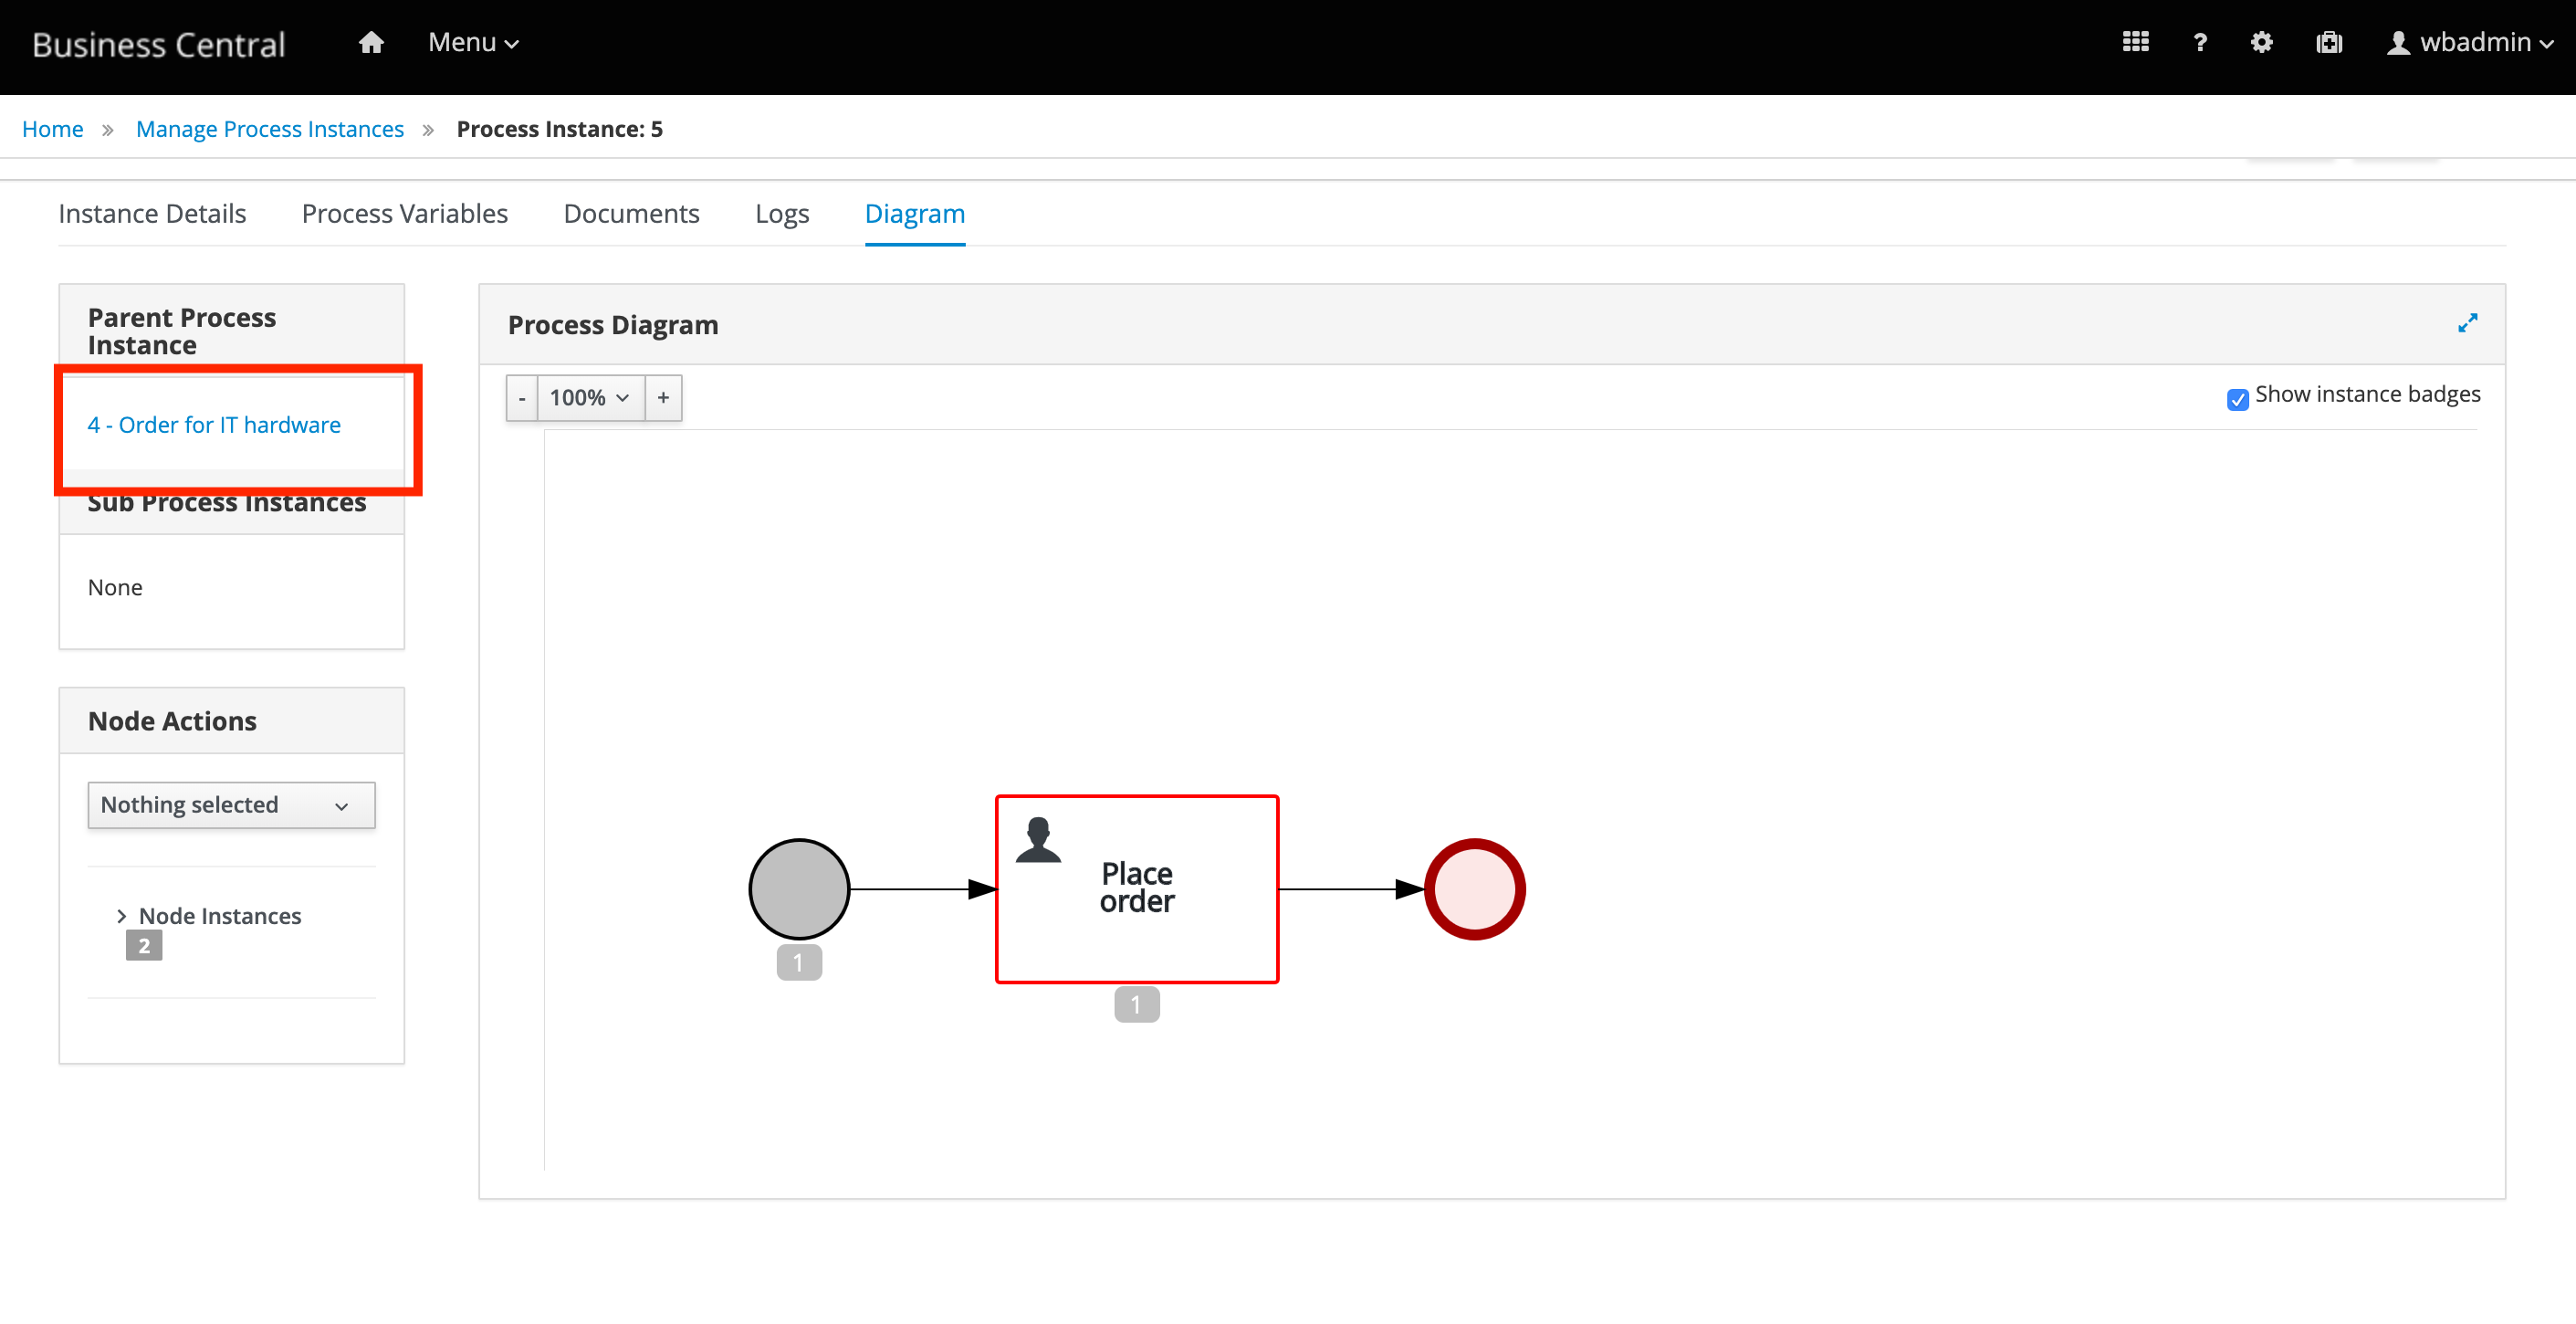
Task: Open Manage Process Instances breadcrumb
Action: tap(270, 129)
